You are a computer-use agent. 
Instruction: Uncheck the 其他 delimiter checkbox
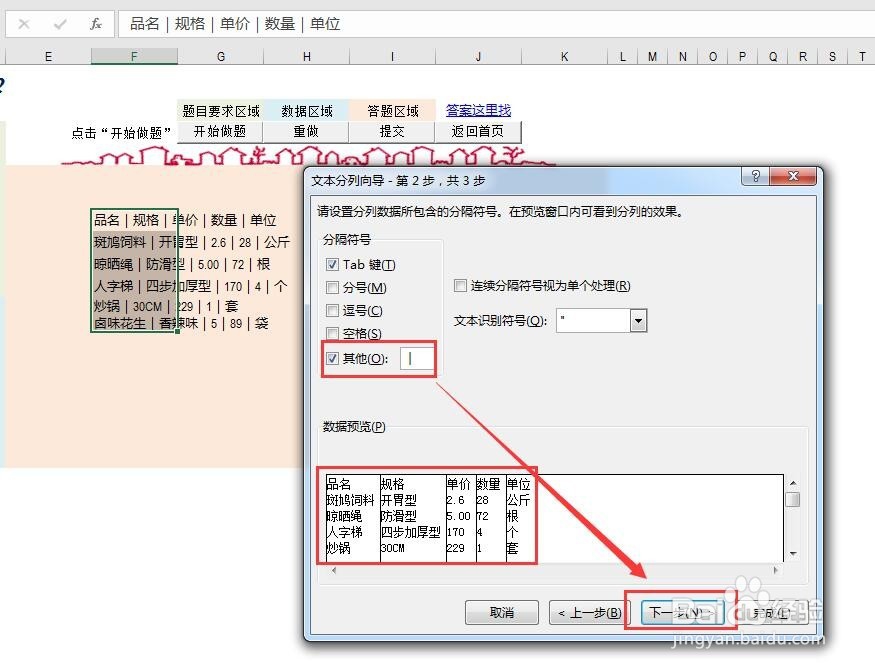click(333, 359)
